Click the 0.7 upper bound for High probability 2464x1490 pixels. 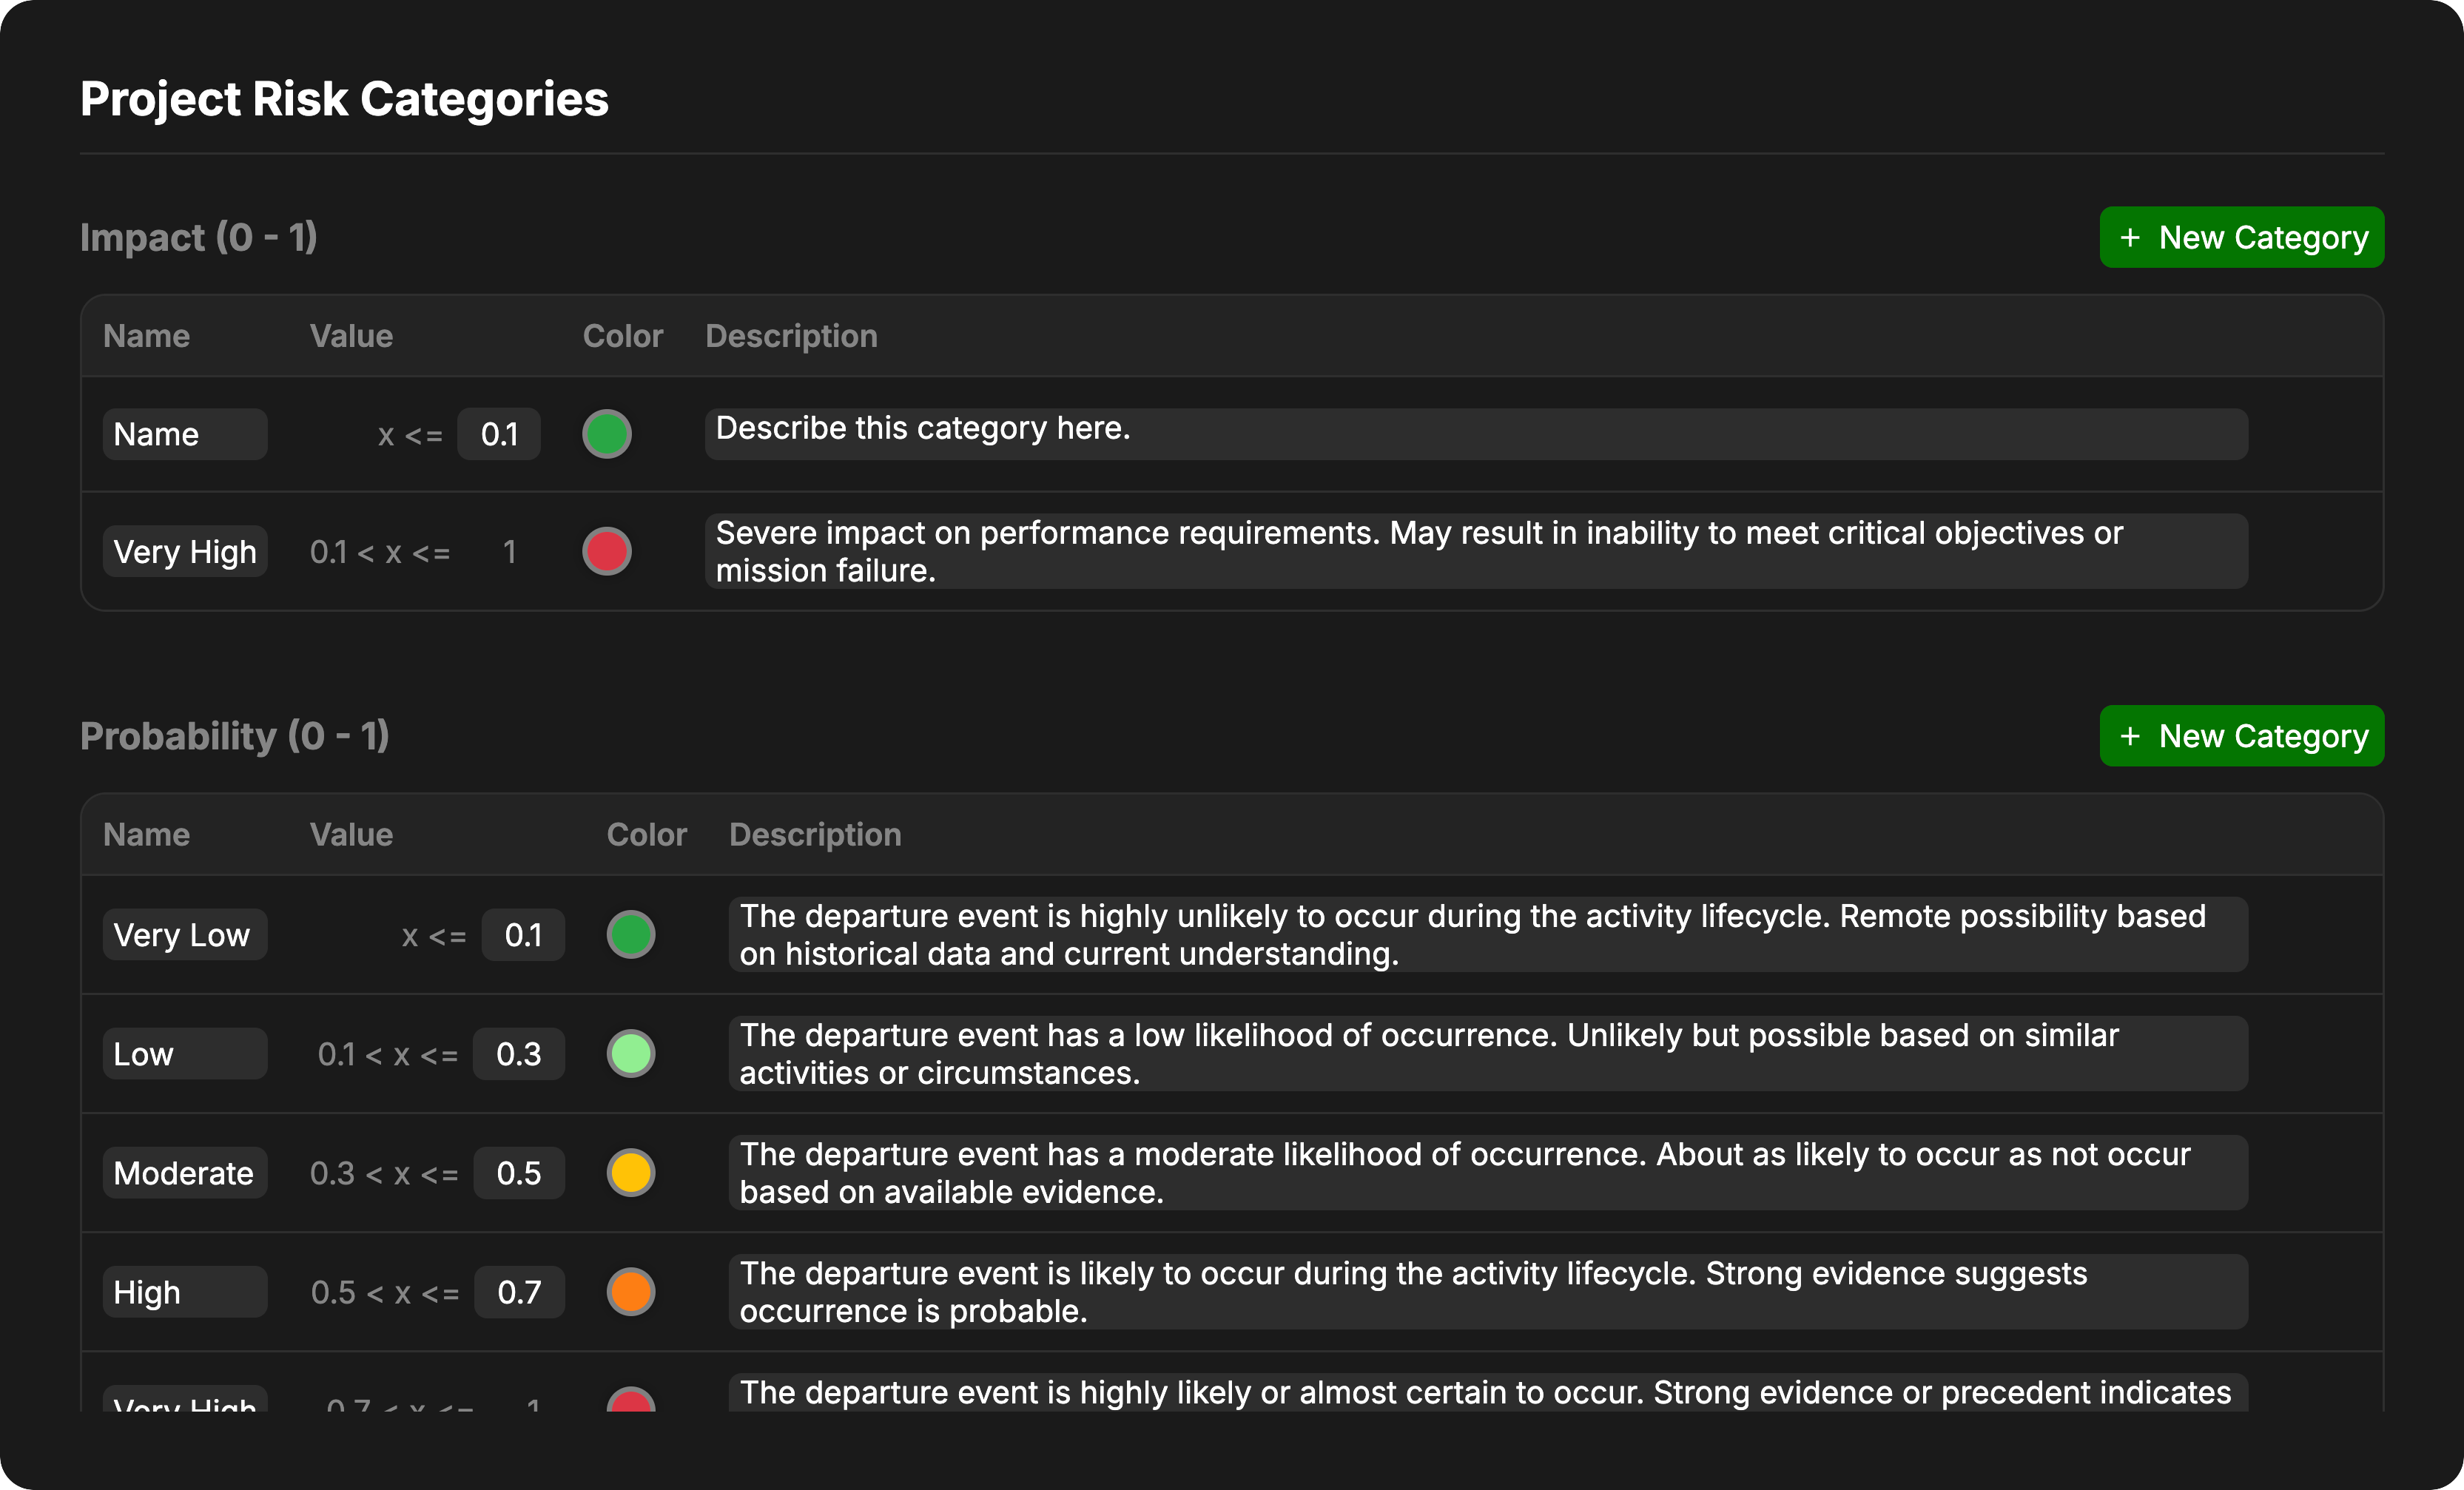click(x=519, y=1292)
